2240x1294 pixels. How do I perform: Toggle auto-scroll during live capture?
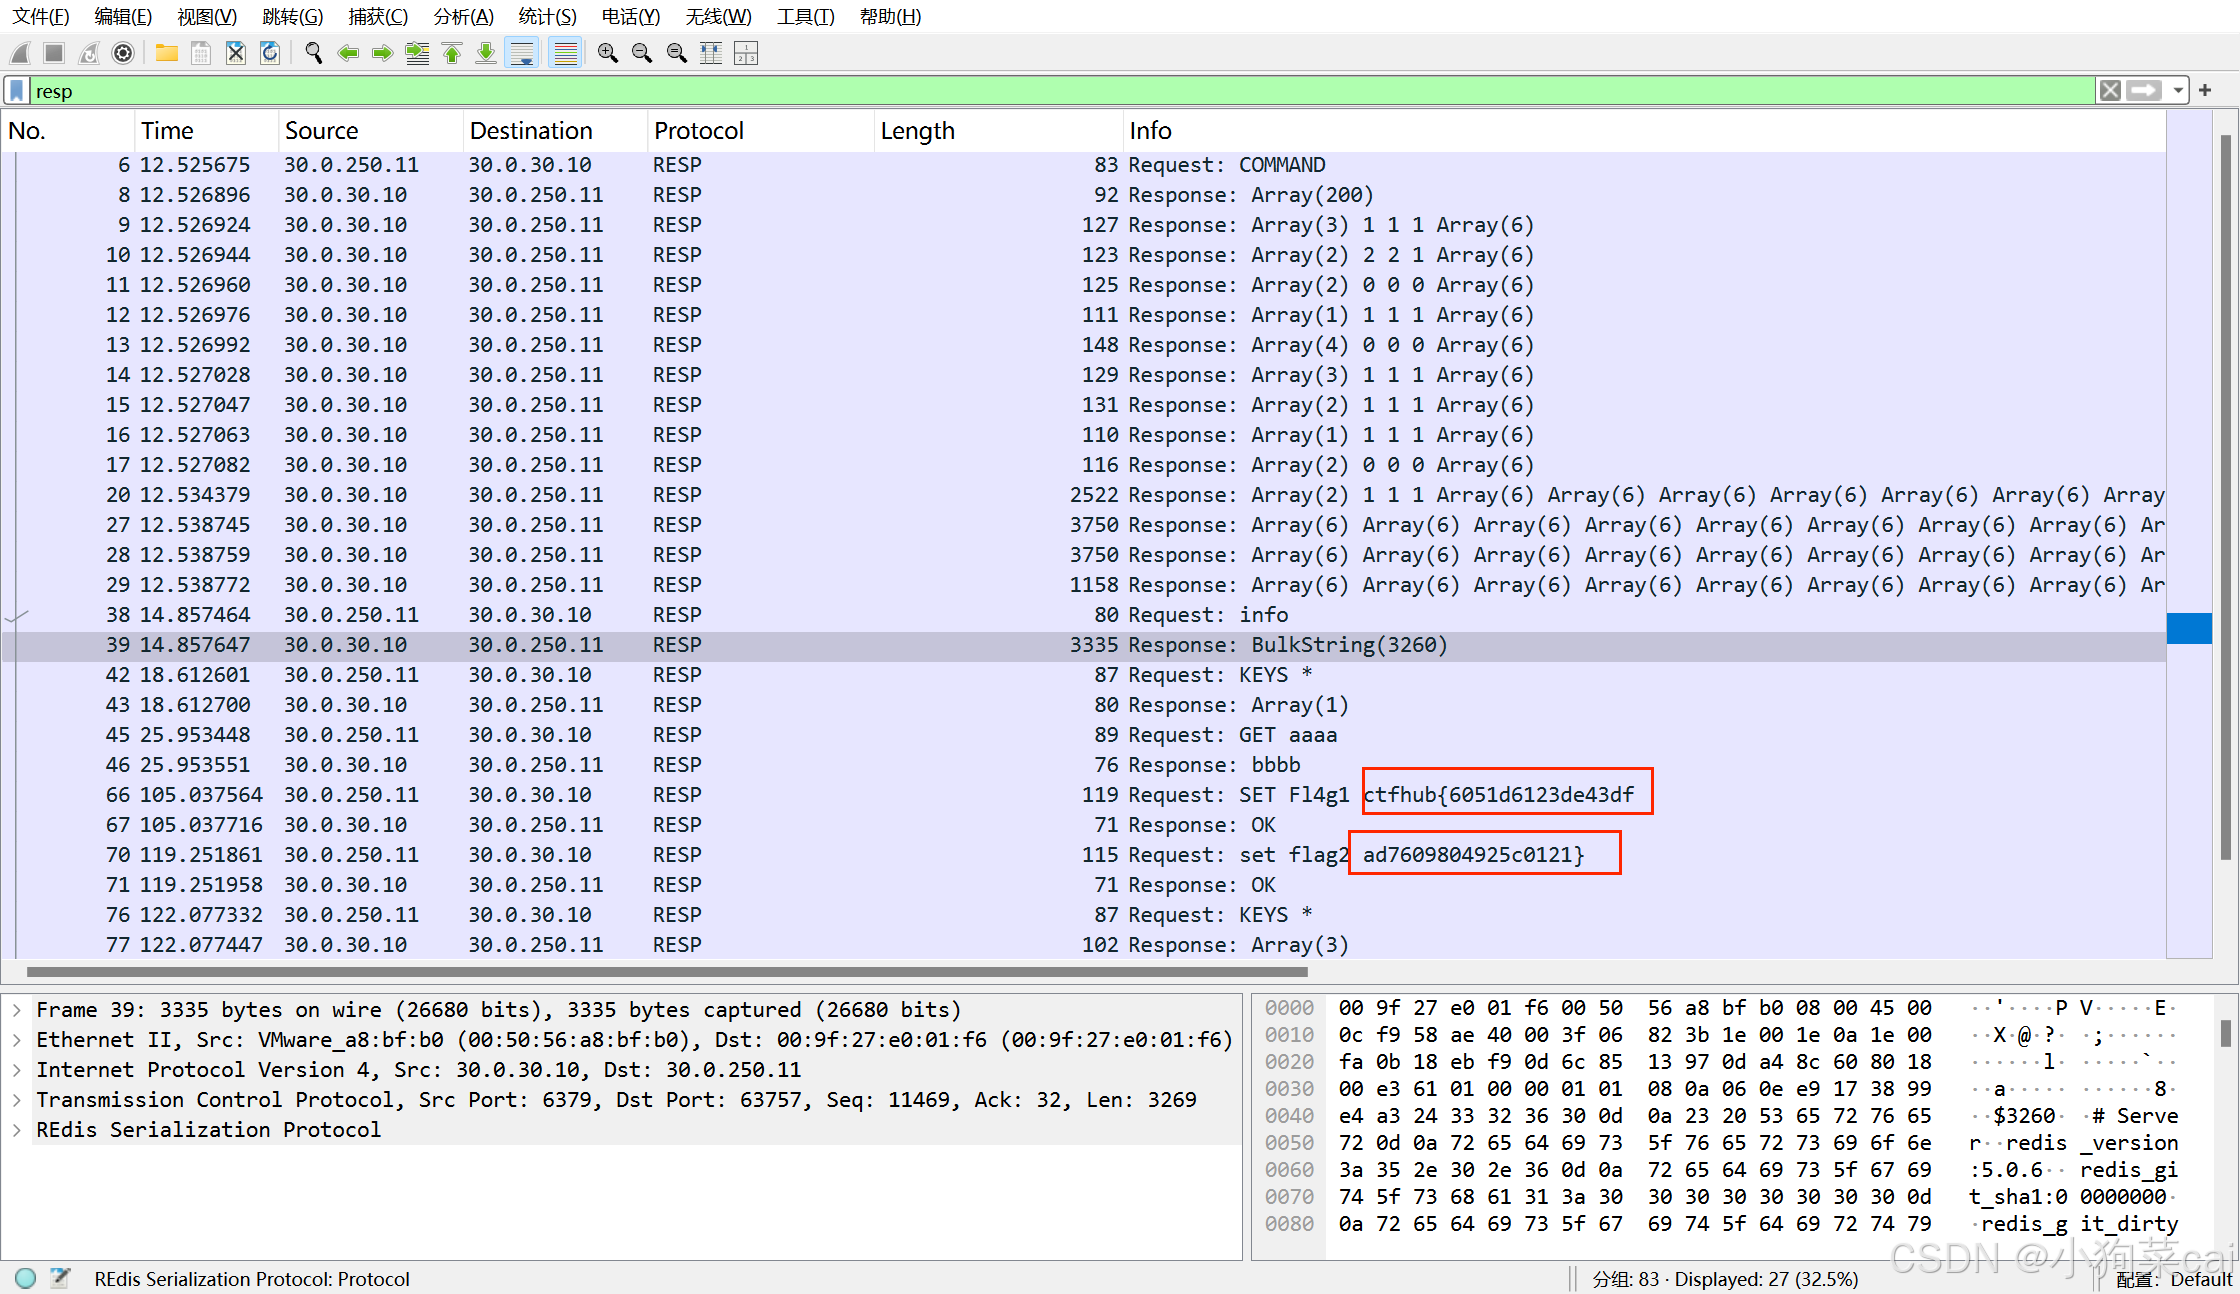pos(522,53)
